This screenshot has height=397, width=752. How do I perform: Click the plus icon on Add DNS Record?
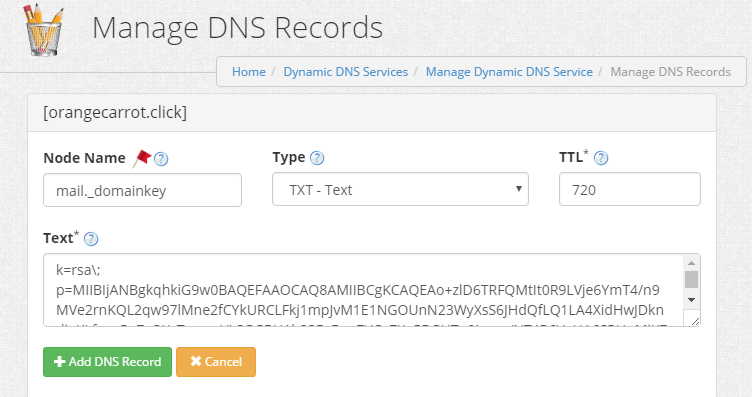point(59,362)
